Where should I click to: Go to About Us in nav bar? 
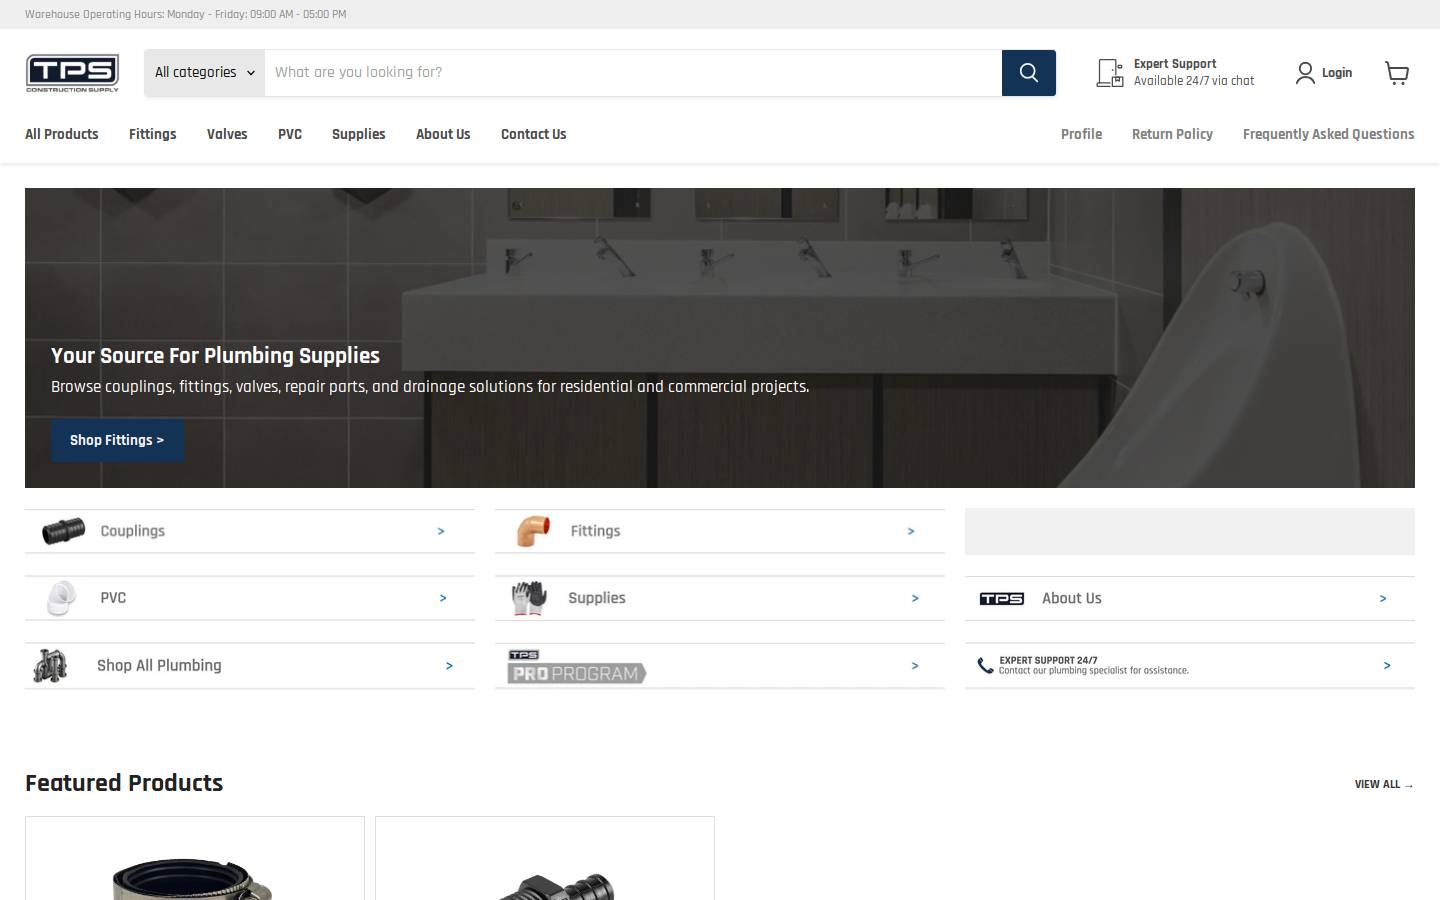coord(443,134)
